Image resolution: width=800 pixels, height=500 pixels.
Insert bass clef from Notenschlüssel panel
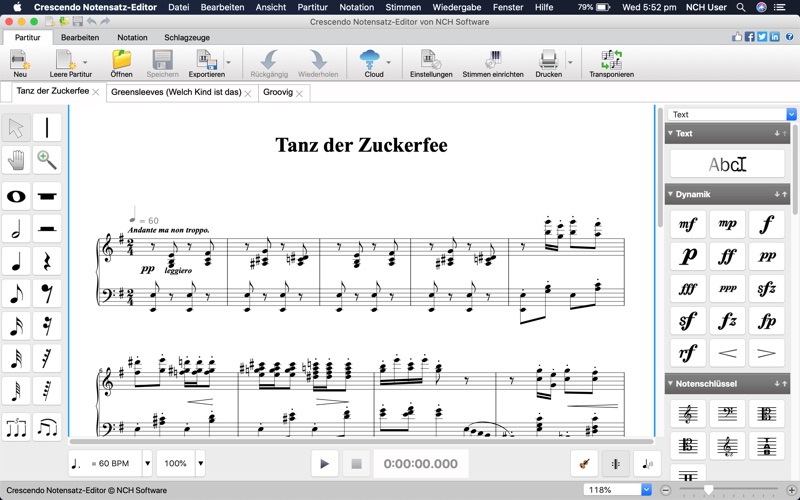tap(728, 414)
